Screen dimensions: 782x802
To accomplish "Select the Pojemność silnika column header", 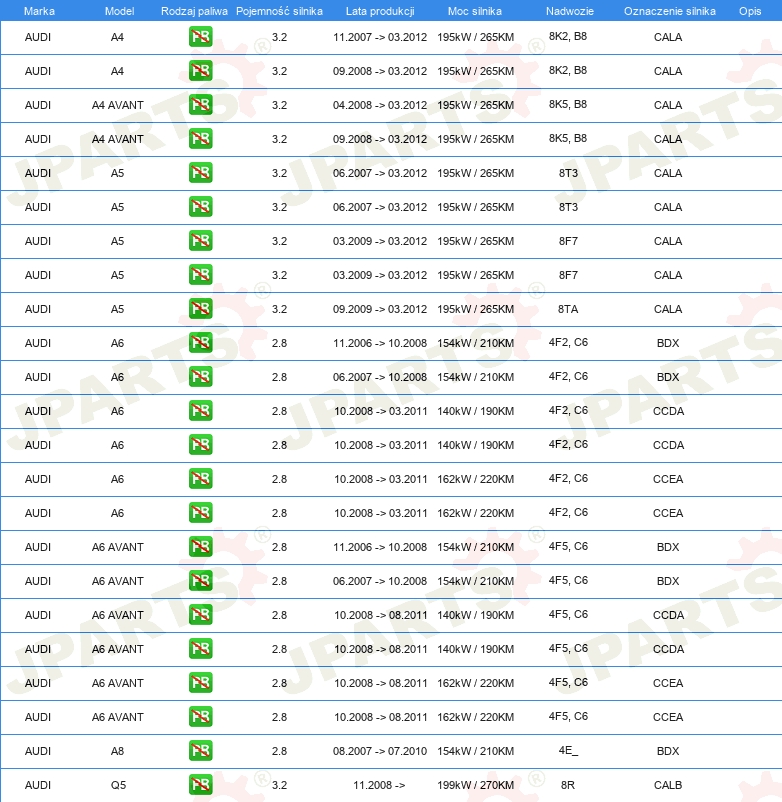I will click(279, 11).
